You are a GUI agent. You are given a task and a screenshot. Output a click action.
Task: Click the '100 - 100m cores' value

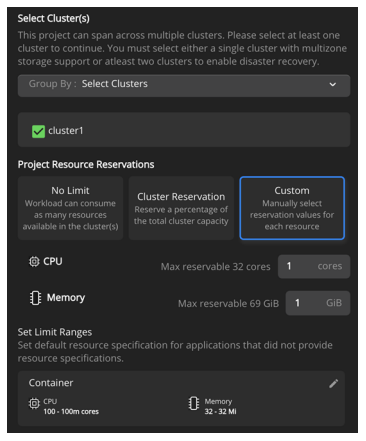pyautogui.click(x=71, y=412)
